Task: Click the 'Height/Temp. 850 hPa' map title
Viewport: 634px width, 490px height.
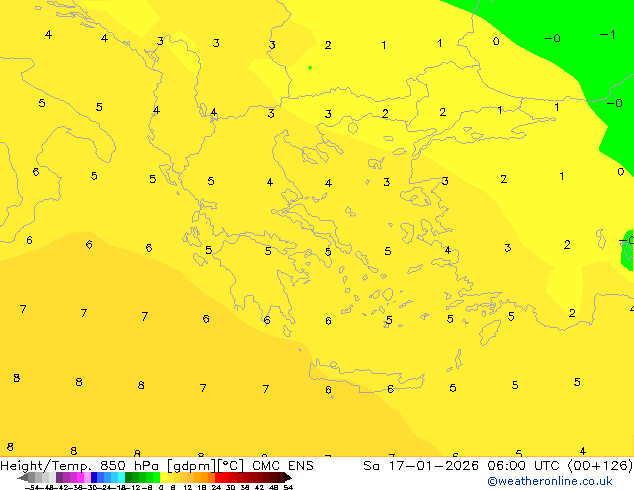Action: 79,466
